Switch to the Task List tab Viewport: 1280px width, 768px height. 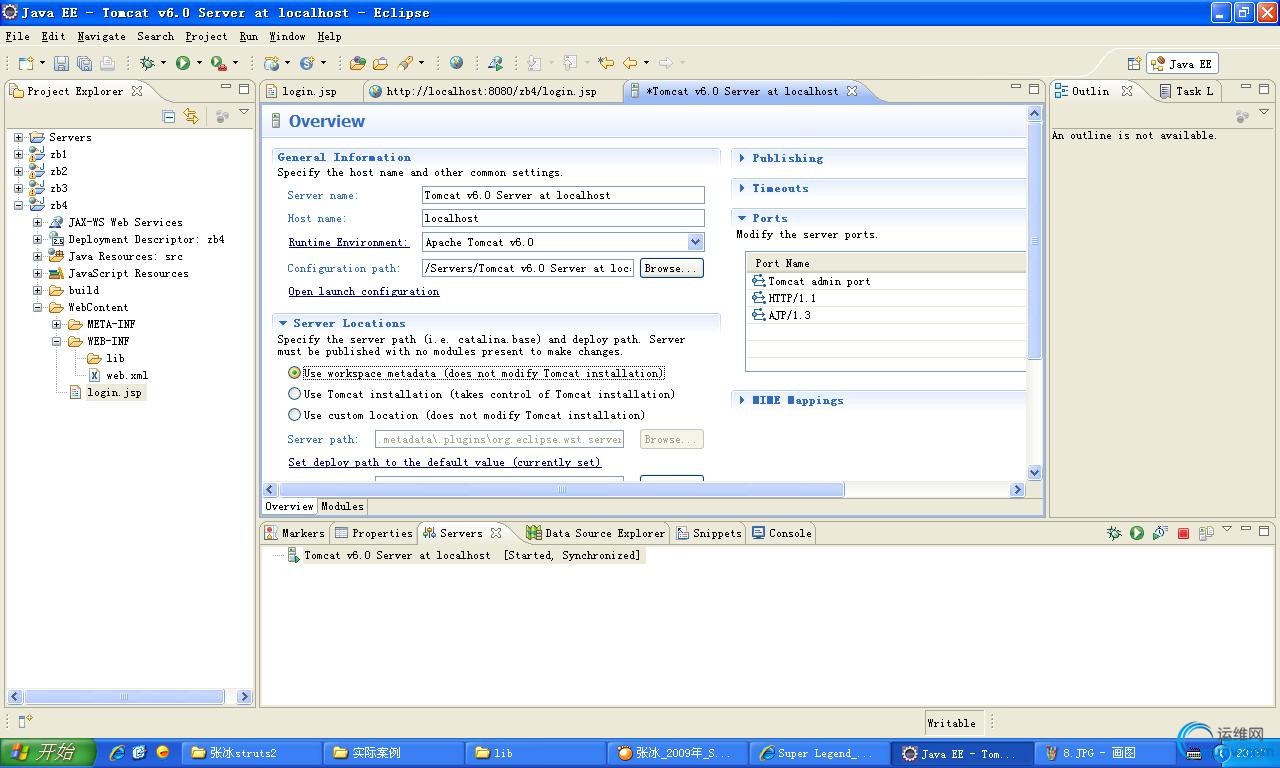[x=1186, y=91]
